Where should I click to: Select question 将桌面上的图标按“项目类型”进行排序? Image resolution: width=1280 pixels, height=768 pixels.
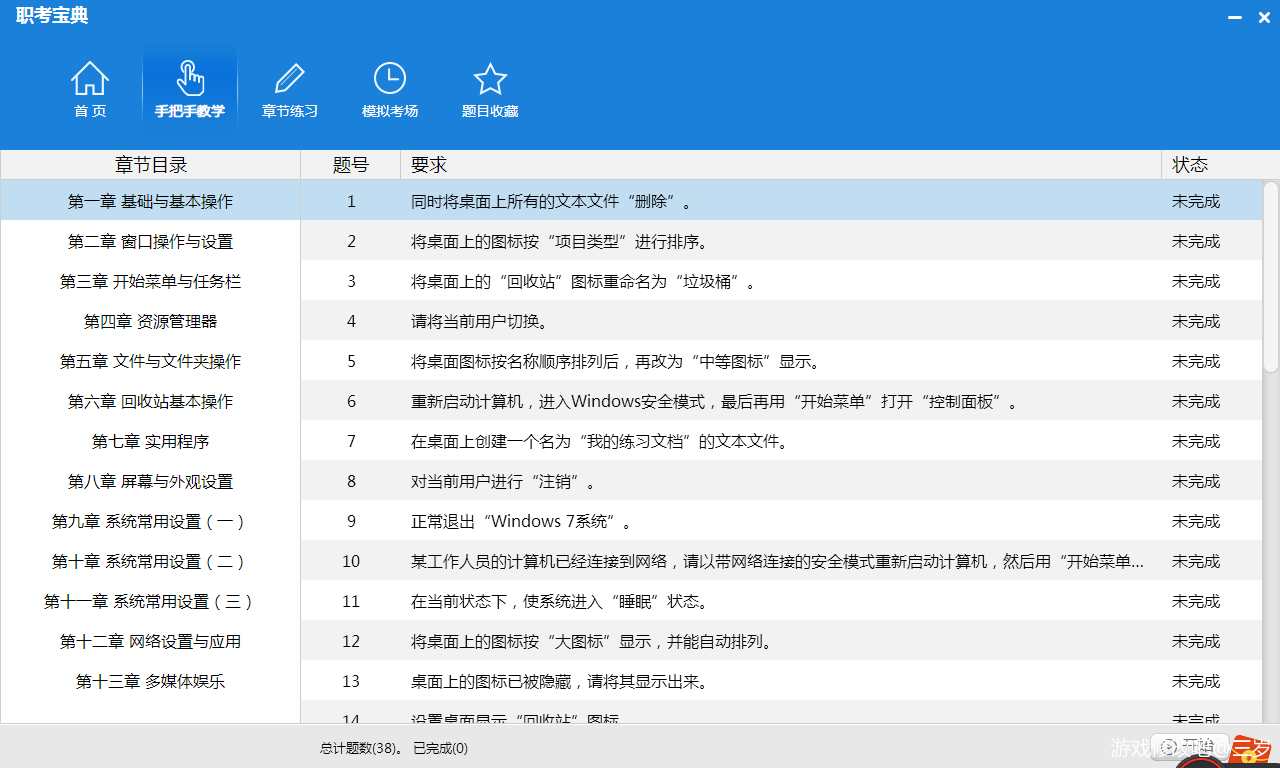click(x=781, y=241)
